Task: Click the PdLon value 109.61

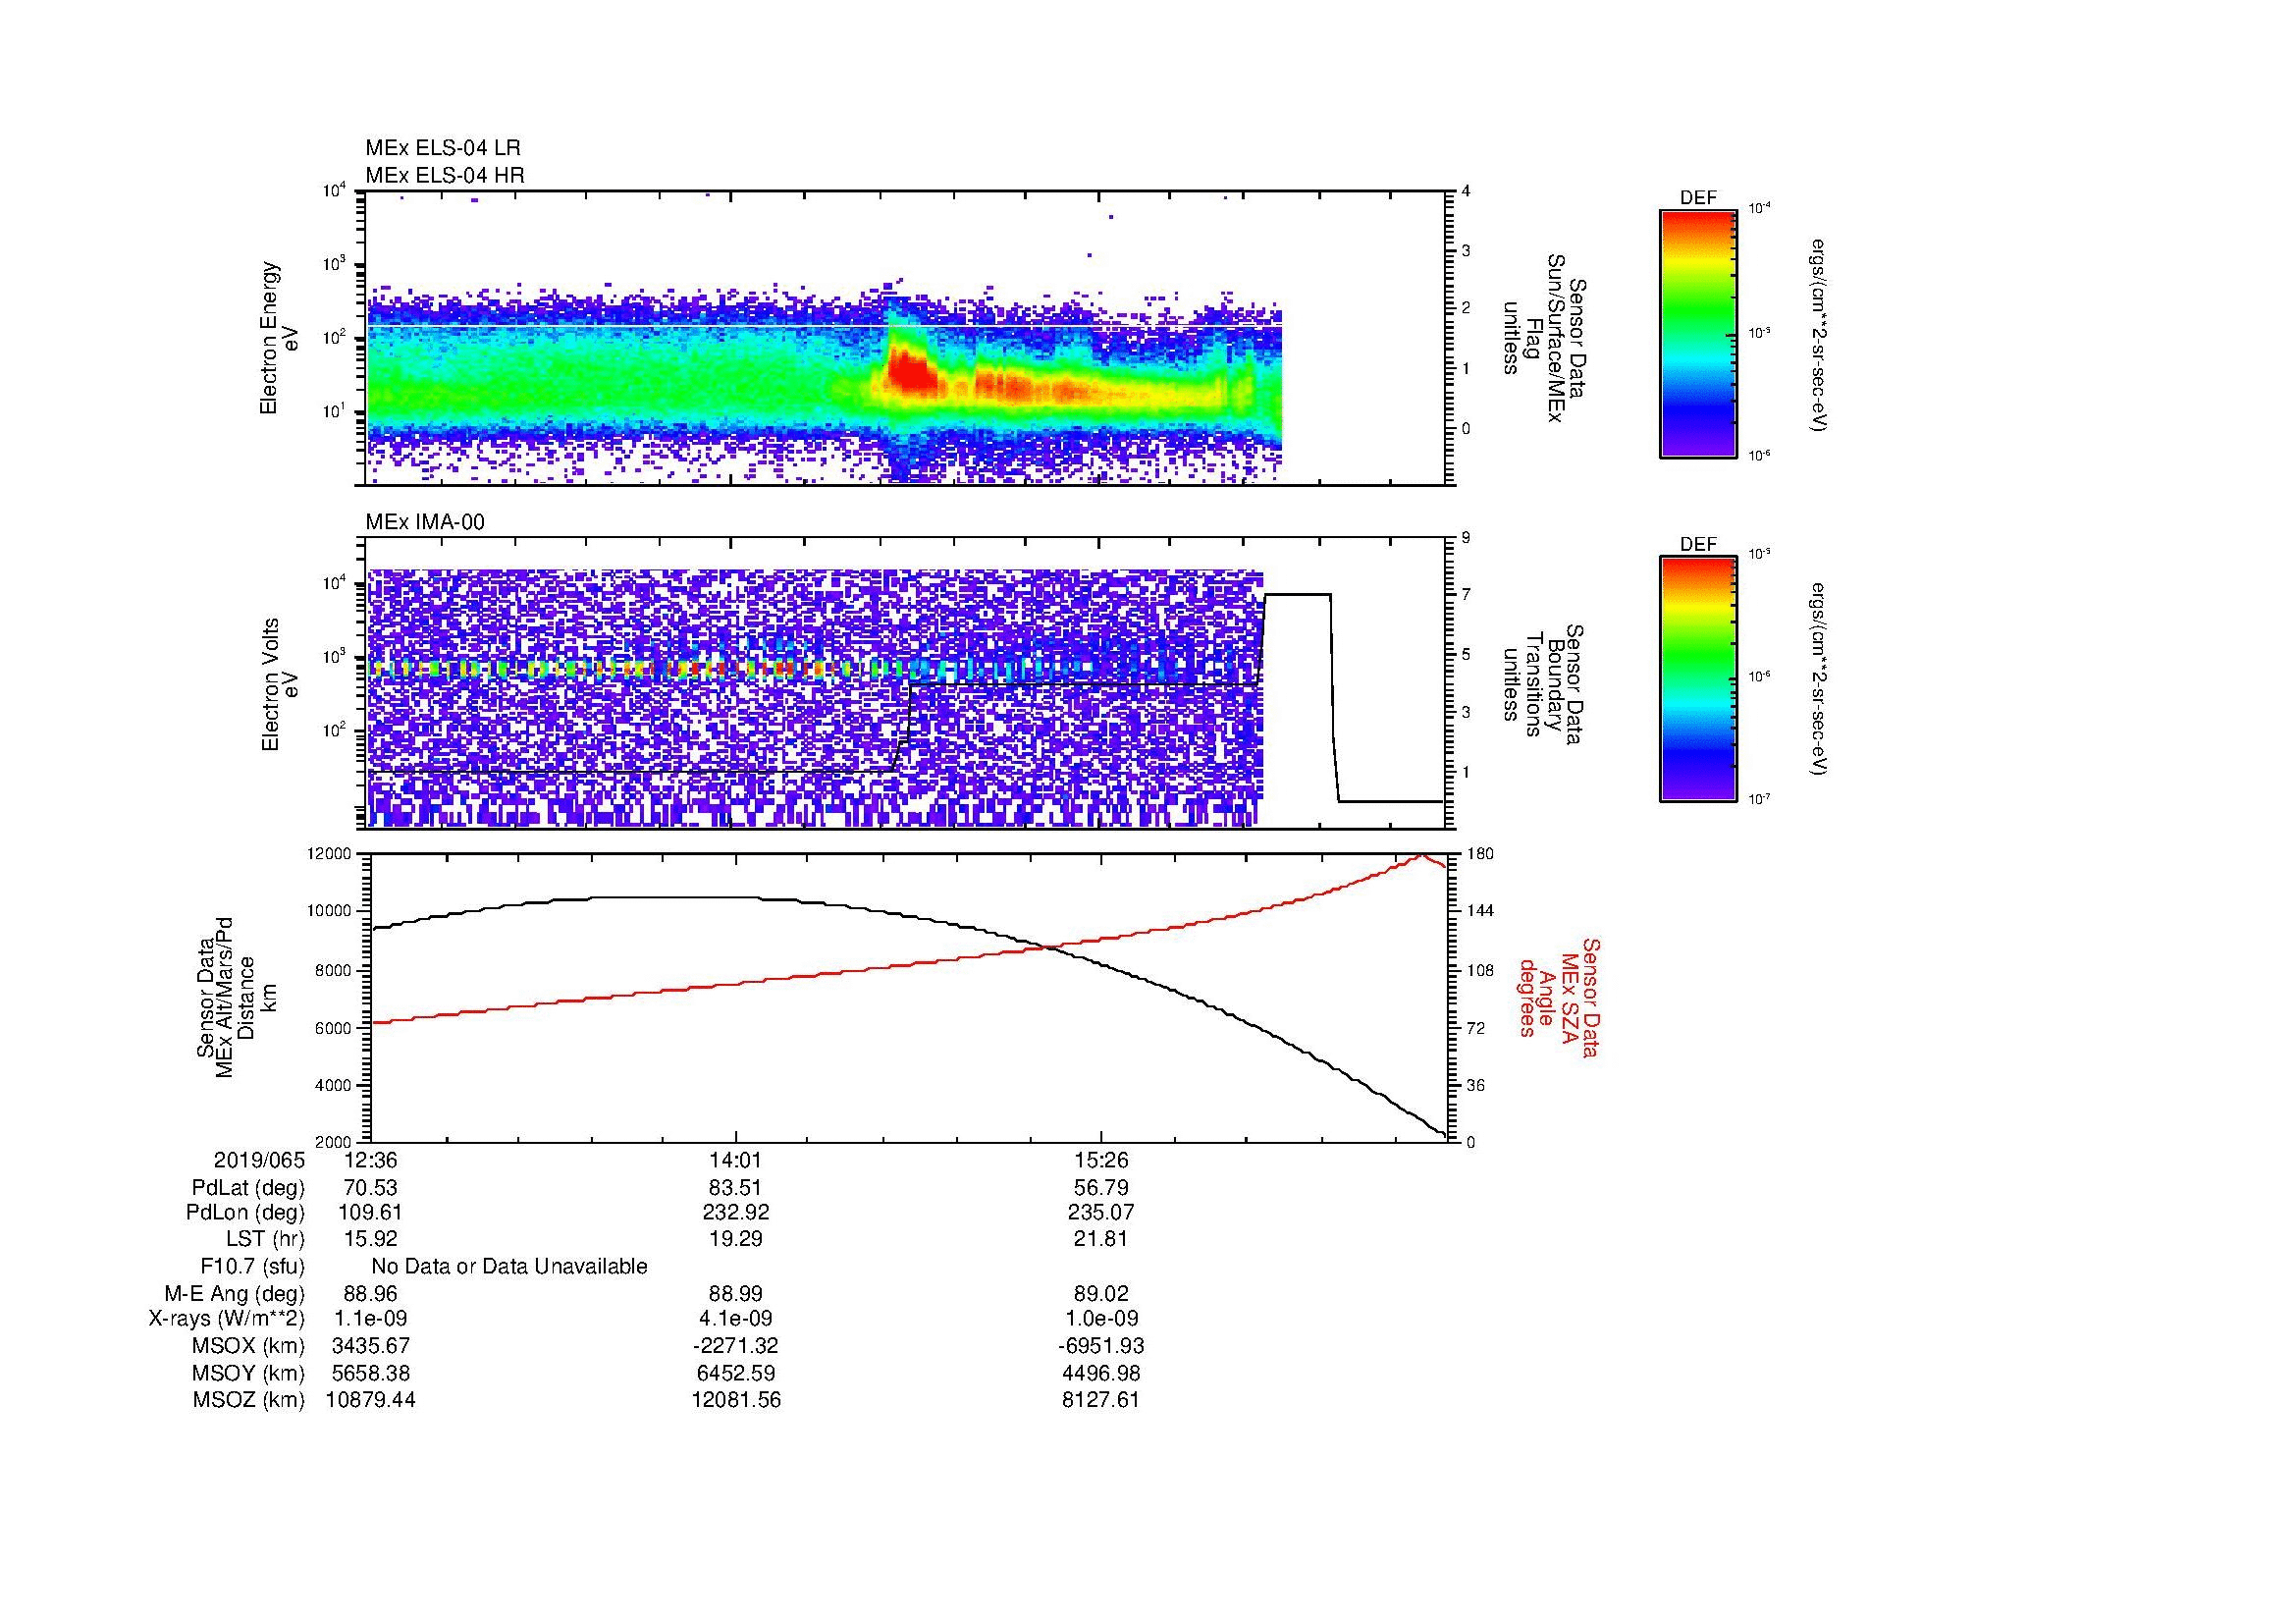Action: pyautogui.click(x=370, y=1213)
